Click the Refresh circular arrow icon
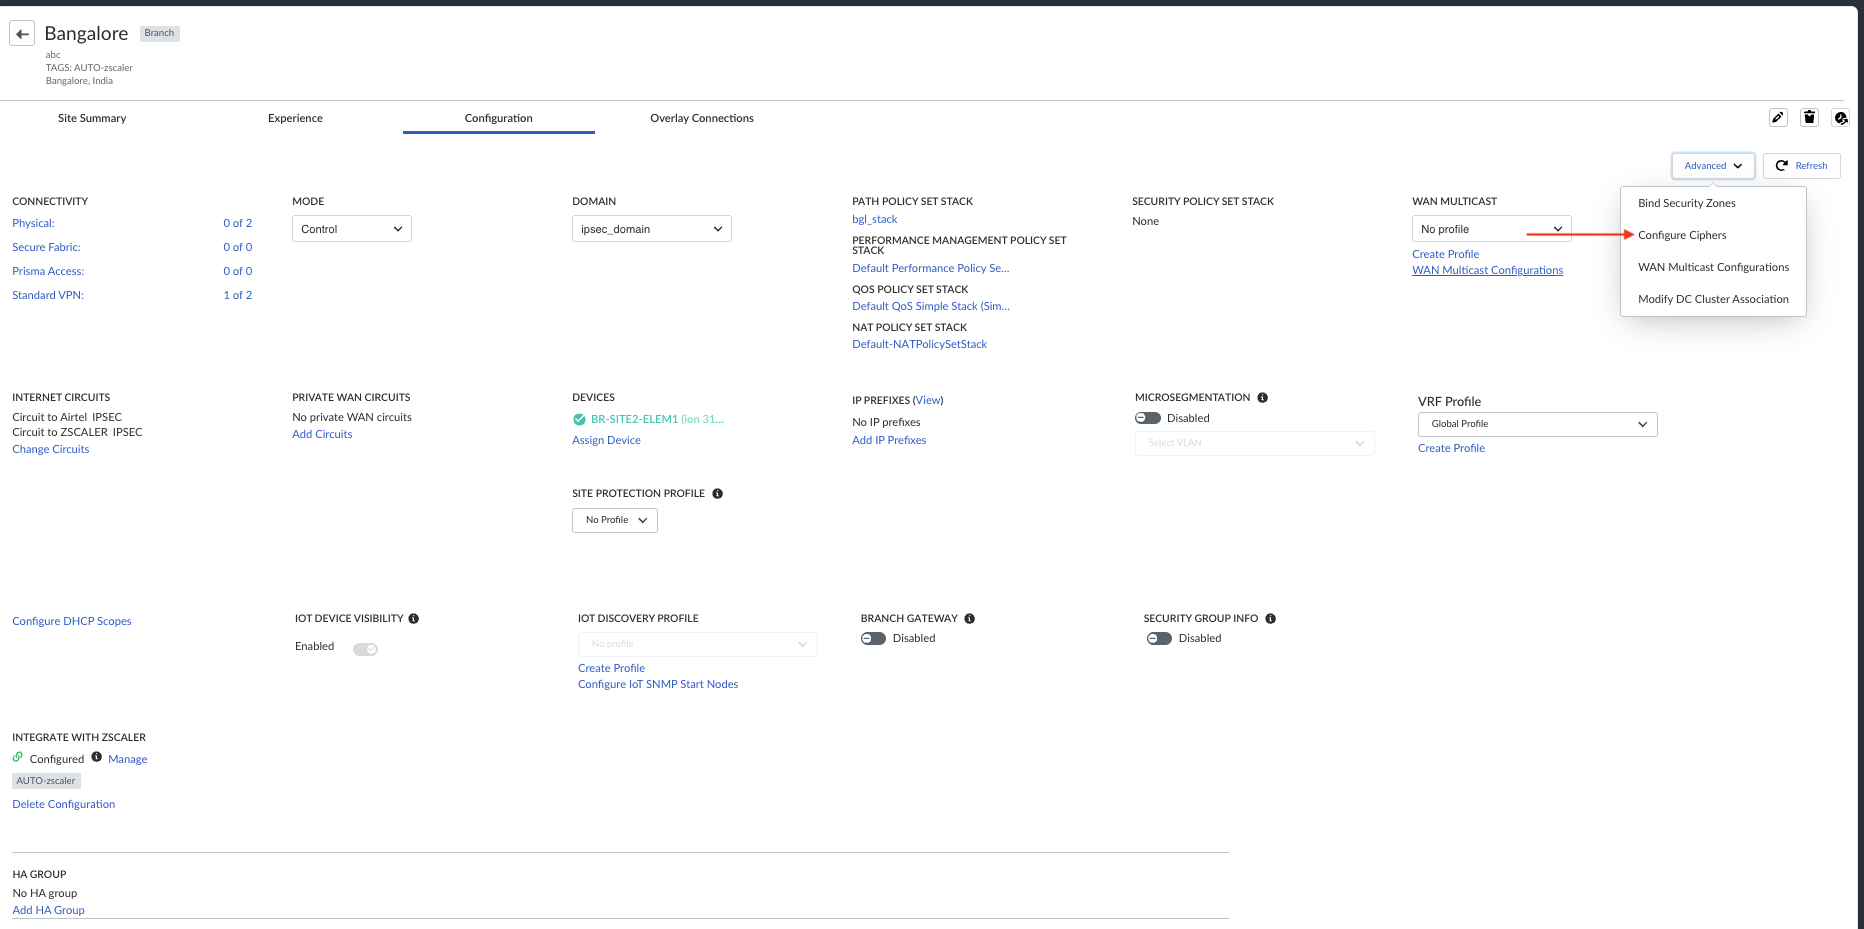This screenshot has width=1864, height=929. click(x=1782, y=166)
